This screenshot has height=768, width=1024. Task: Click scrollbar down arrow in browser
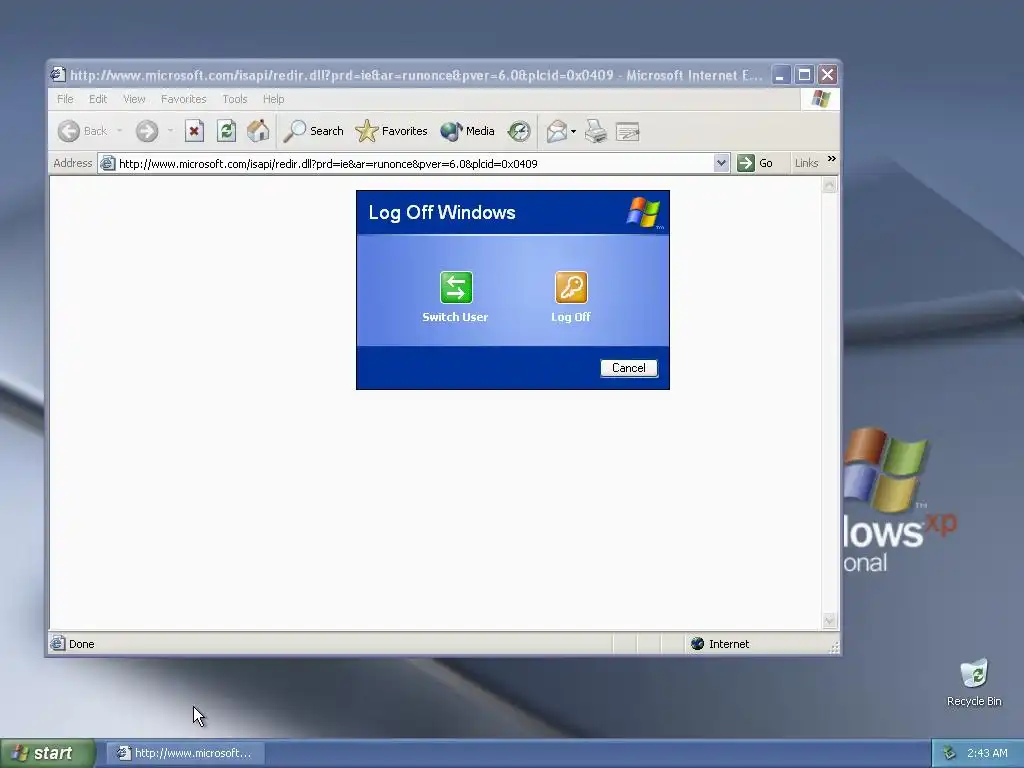coord(829,621)
